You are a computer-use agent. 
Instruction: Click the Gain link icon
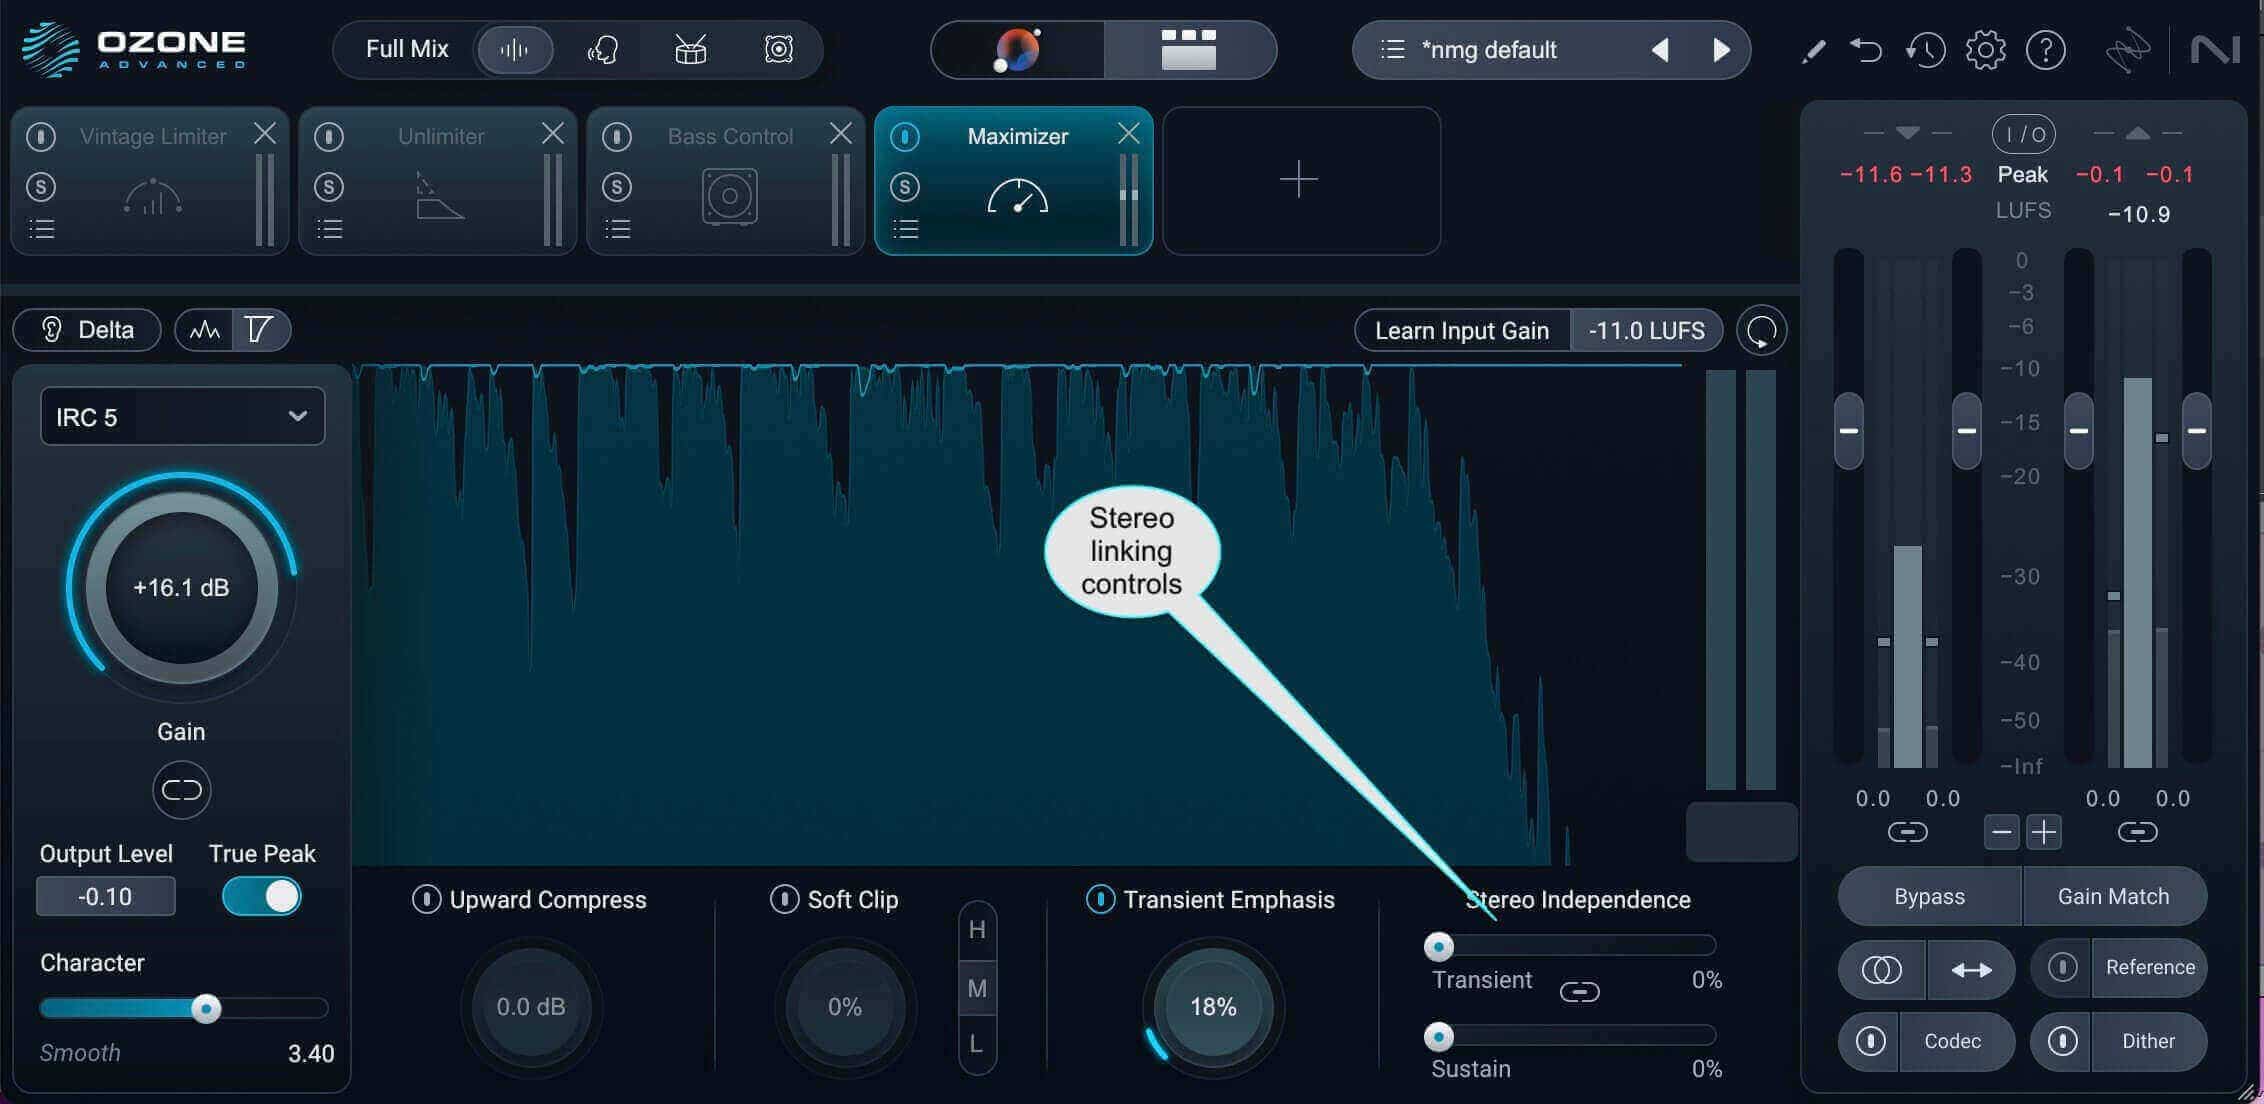[x=181, y=790]
